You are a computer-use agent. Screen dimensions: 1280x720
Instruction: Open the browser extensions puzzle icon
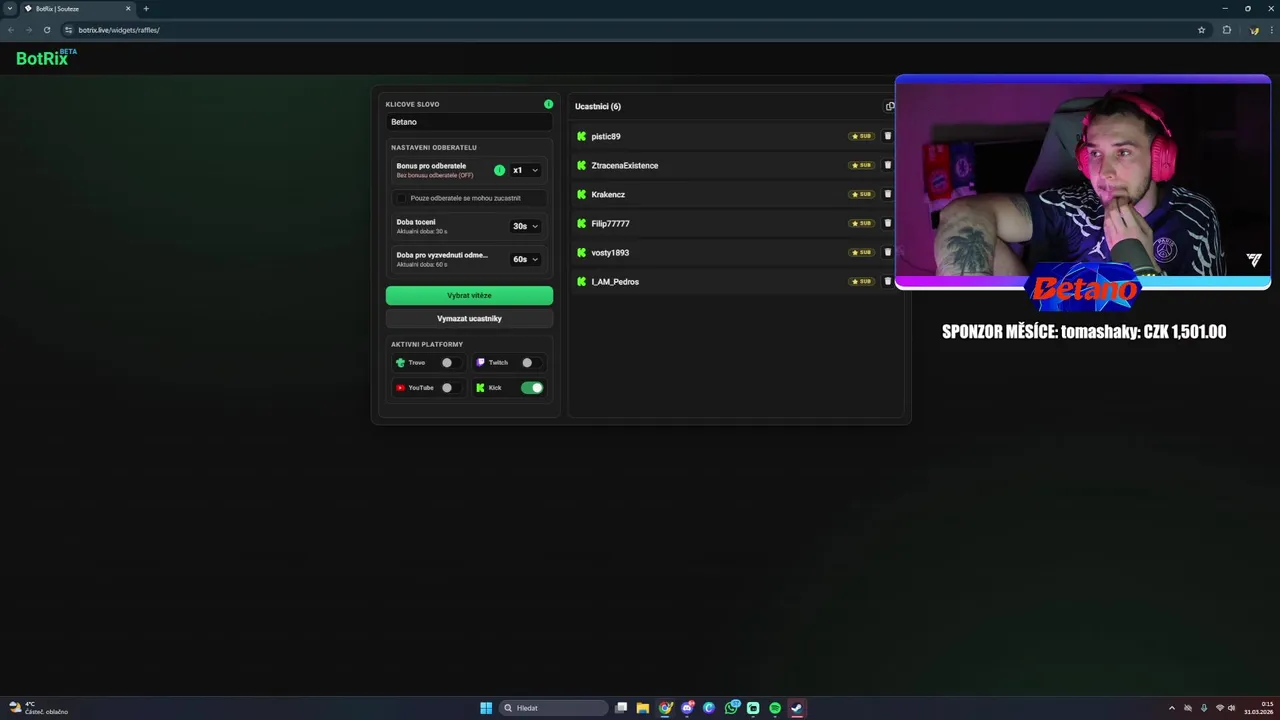click(x=1227, y=30)
